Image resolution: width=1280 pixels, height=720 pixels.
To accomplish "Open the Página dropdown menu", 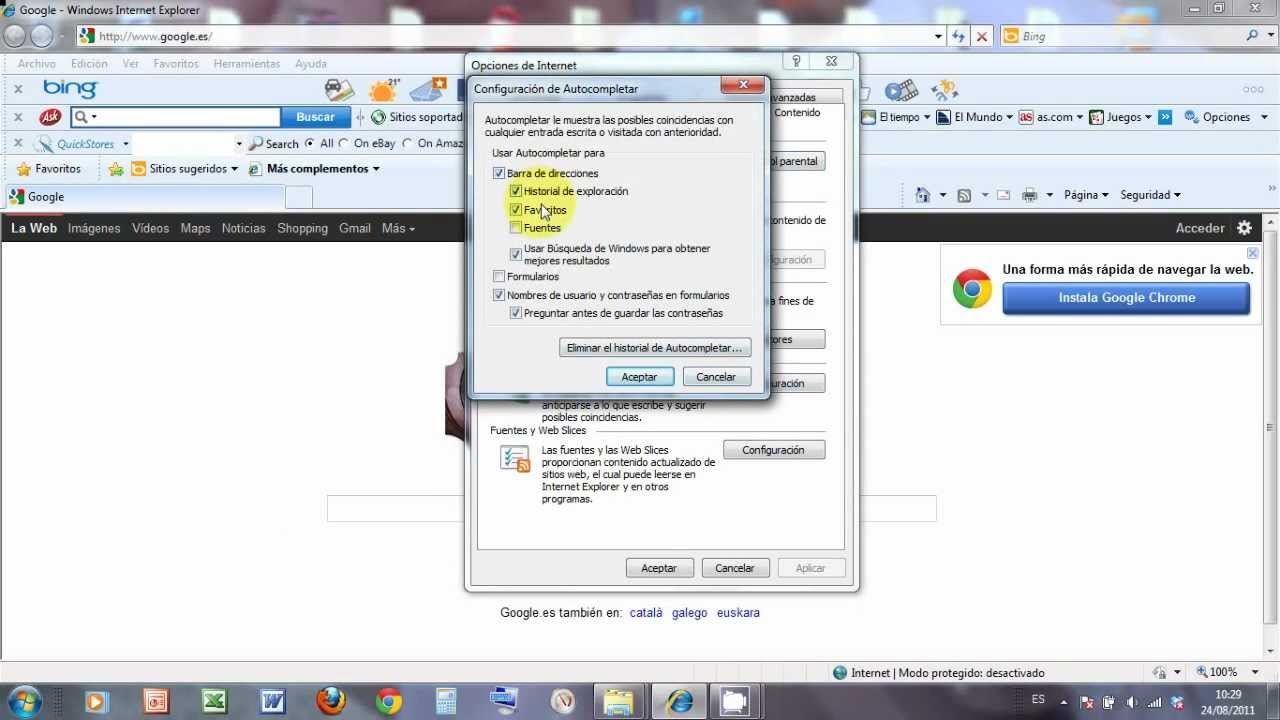I will pos(1086,195).
